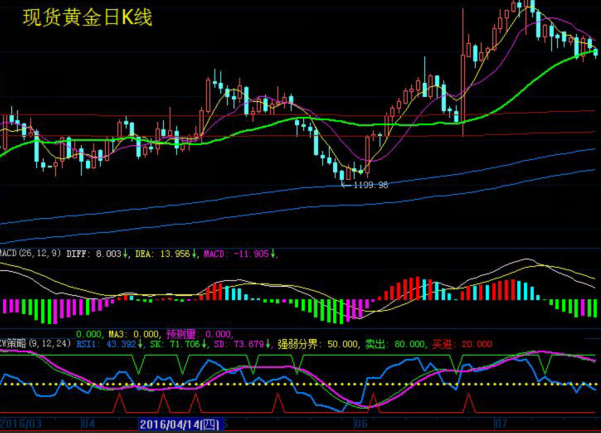601x433 pixels.
Task: Select the 1109.98 low price label
Action: [x=368, y=184]
